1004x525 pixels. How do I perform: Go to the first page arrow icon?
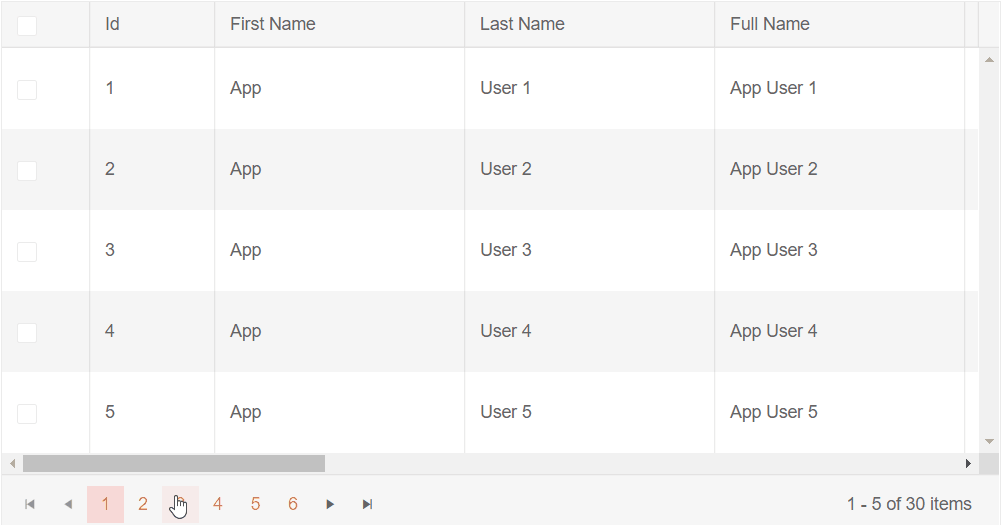(x=30, y=505)
